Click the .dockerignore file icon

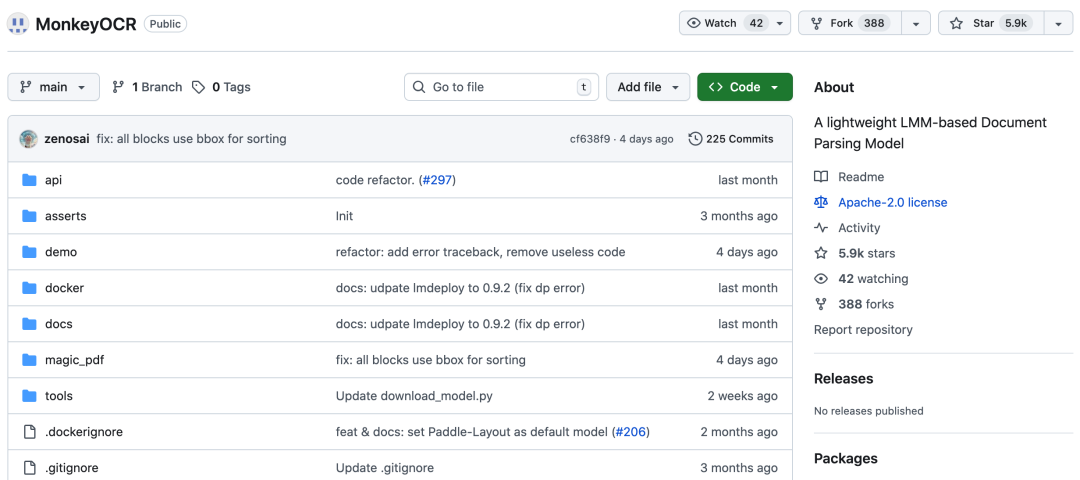29,432
